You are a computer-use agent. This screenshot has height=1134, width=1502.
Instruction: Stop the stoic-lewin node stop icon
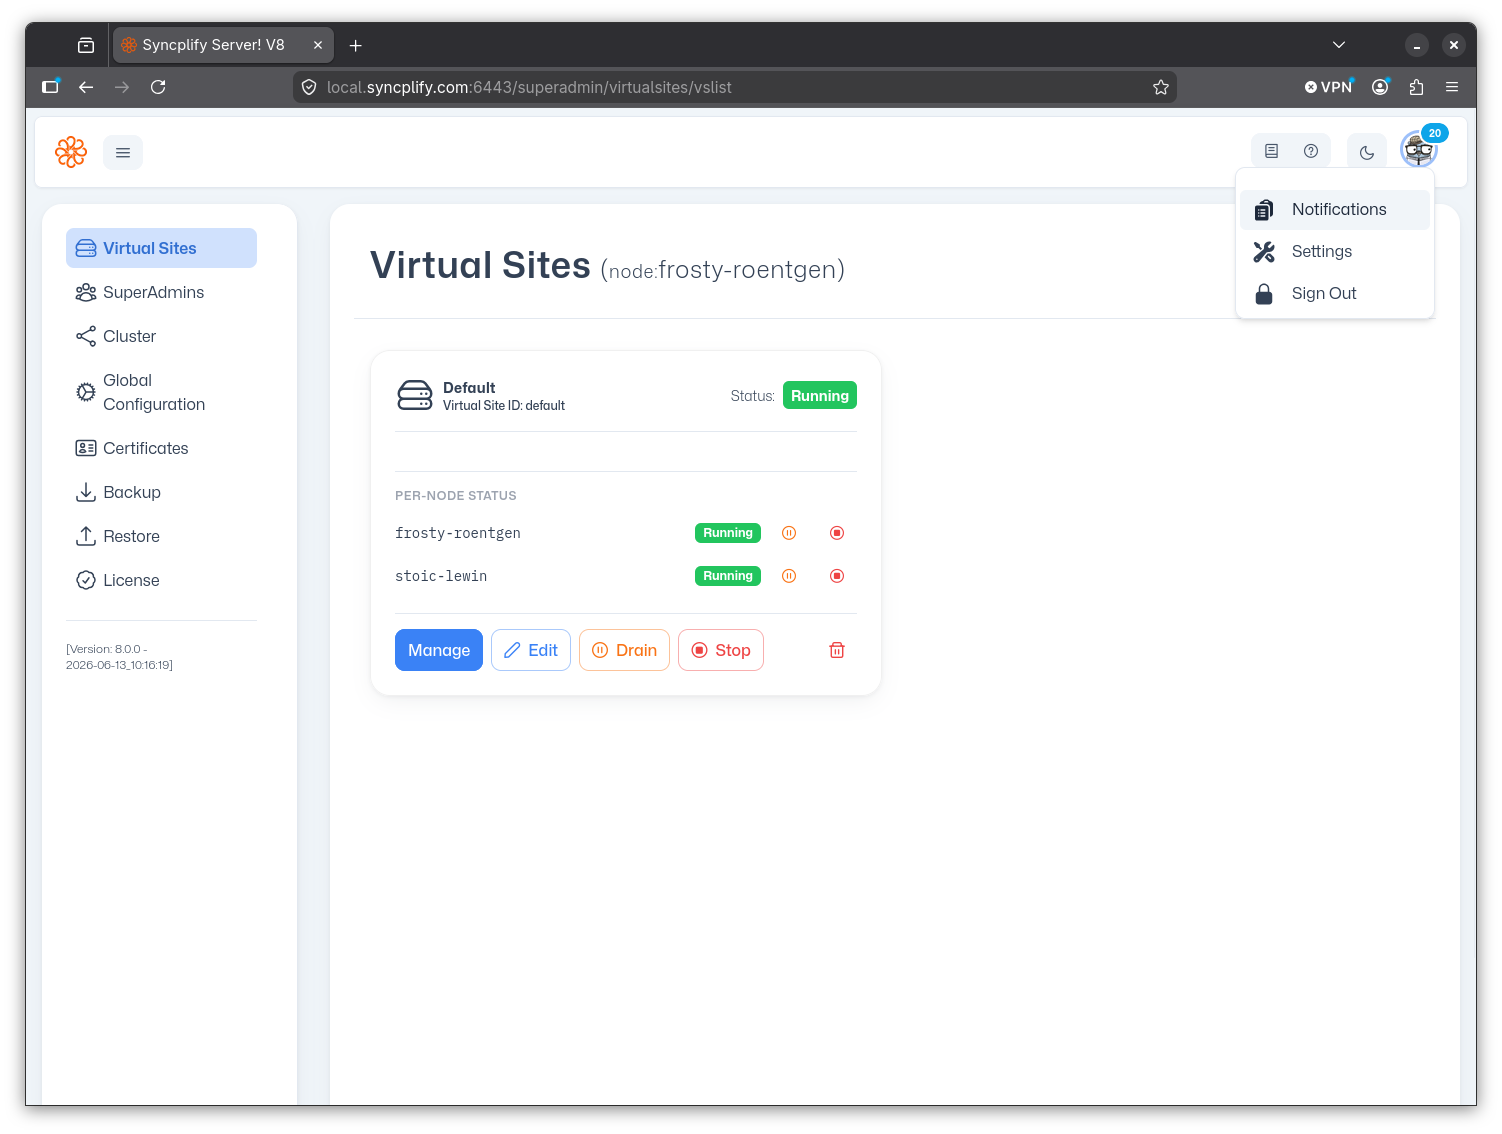point(837,576)
